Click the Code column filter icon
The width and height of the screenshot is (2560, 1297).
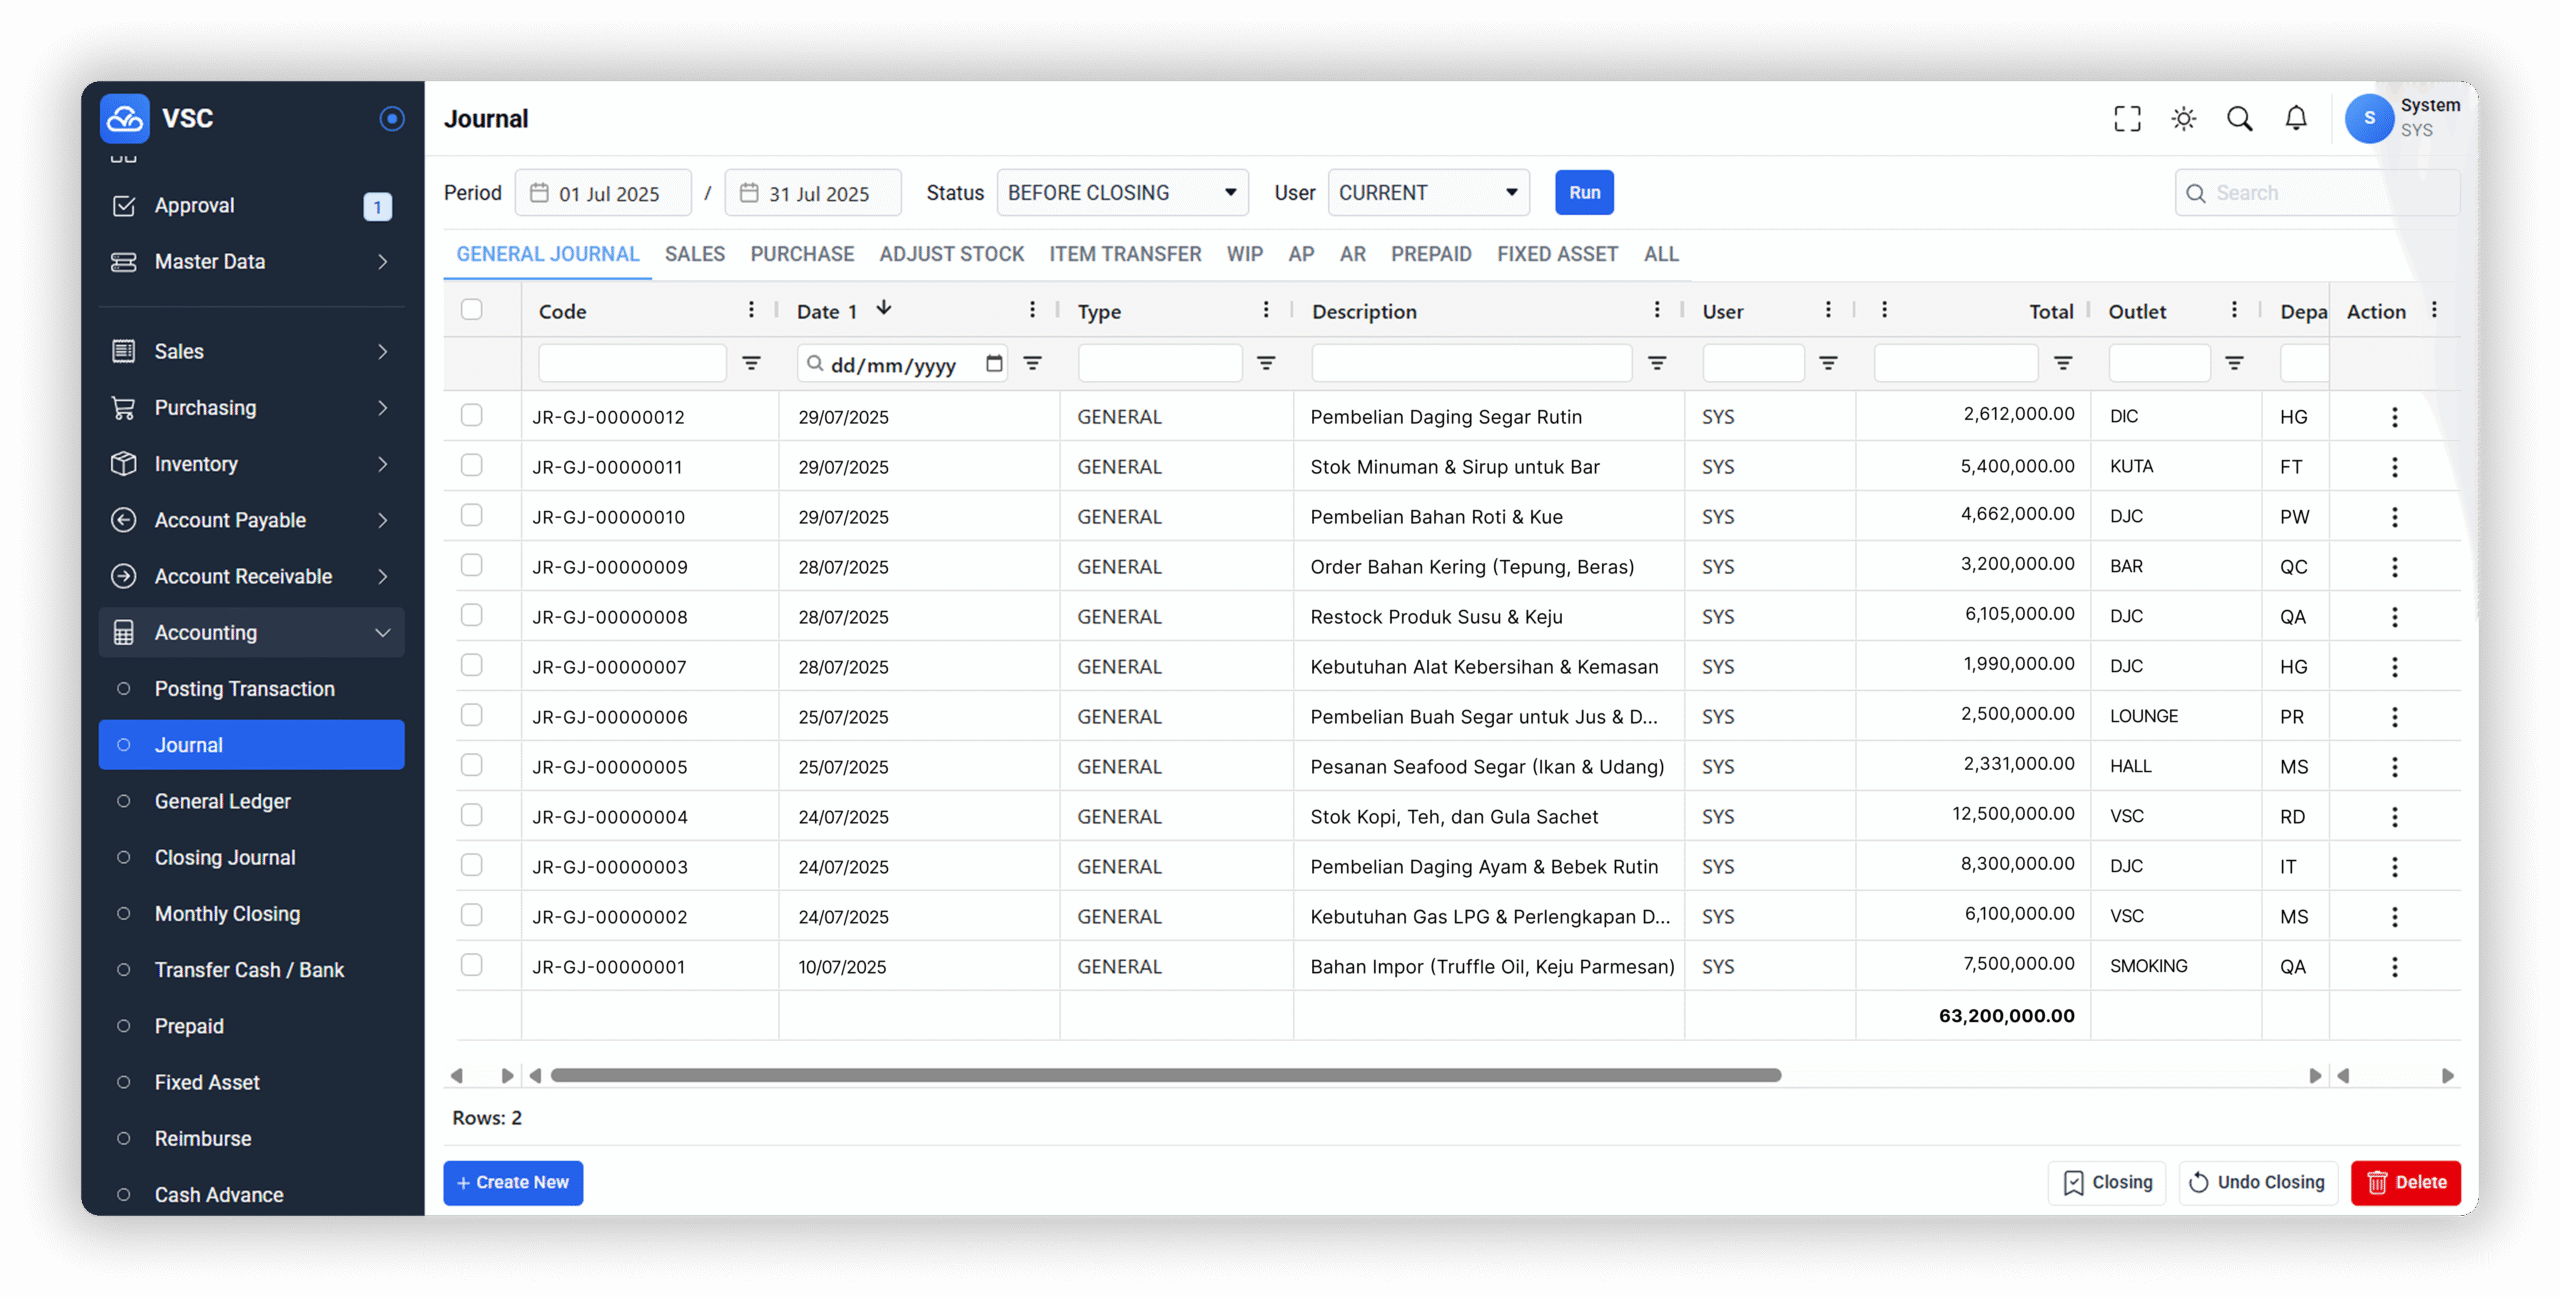[751, 363]
